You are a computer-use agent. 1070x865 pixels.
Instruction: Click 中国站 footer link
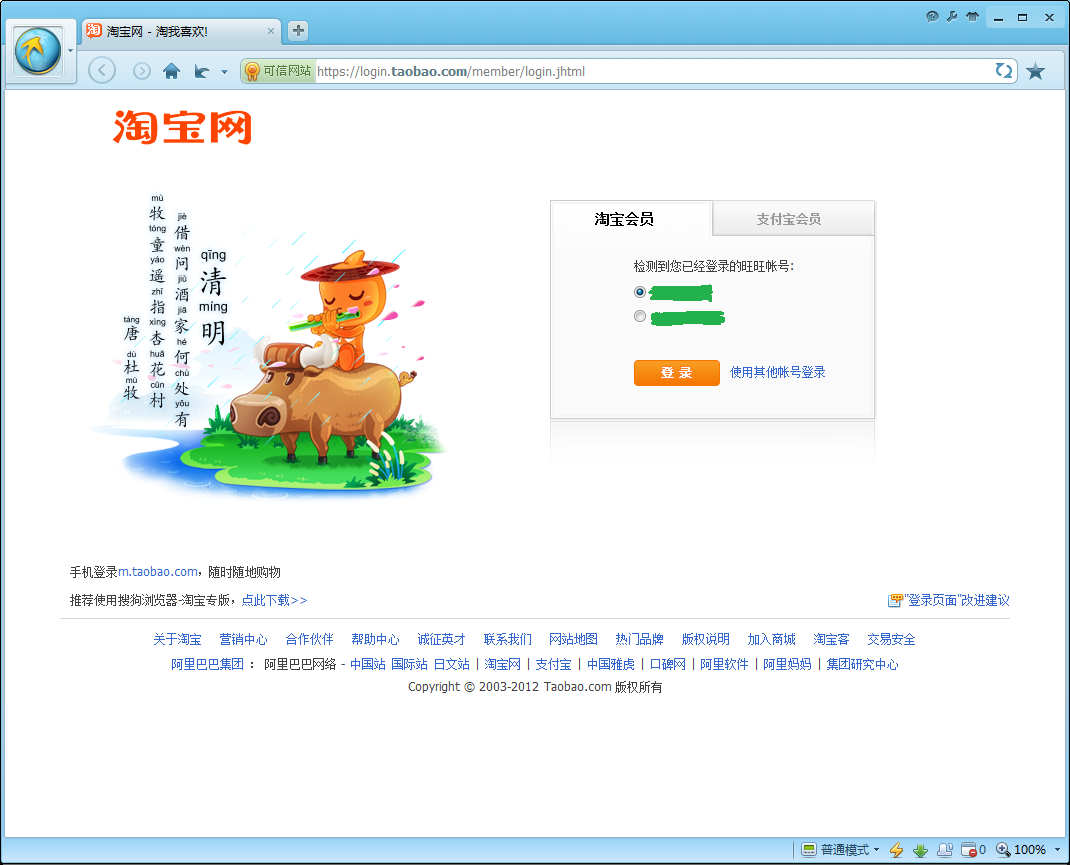[x=368, y=664]
